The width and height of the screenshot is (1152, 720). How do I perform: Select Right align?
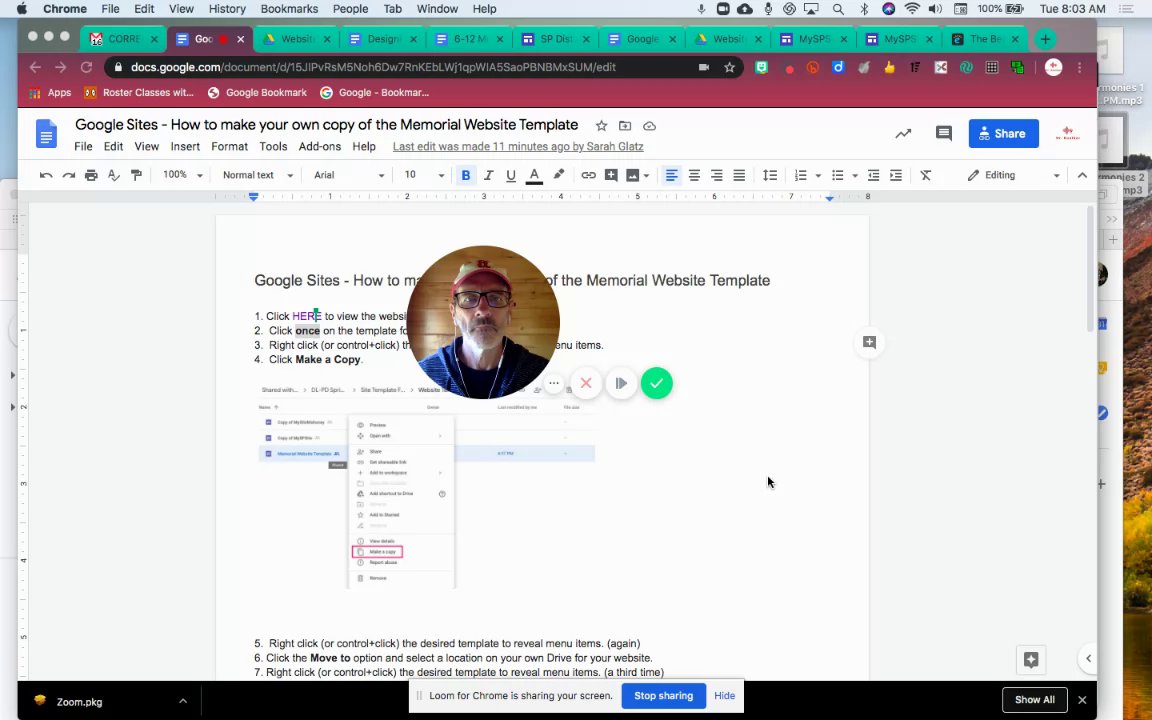coord(716,175)
